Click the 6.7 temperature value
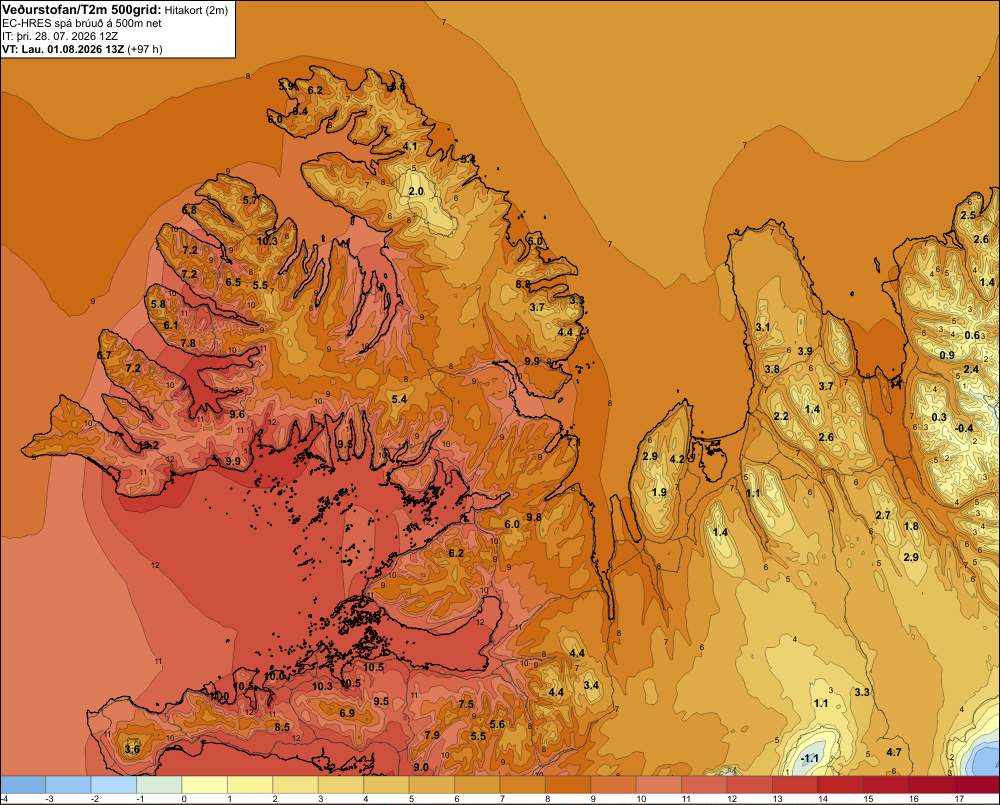The height and width of the screenshot is (805, 1000). click(x=104, y=355)
